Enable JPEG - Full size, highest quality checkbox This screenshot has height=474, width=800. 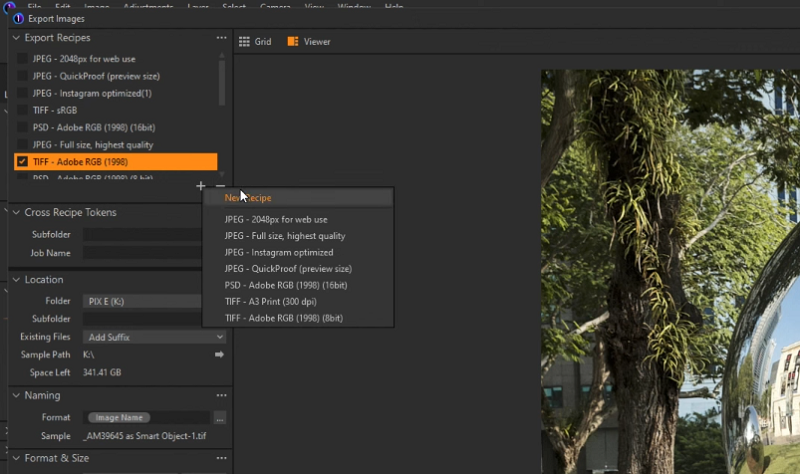22,144
